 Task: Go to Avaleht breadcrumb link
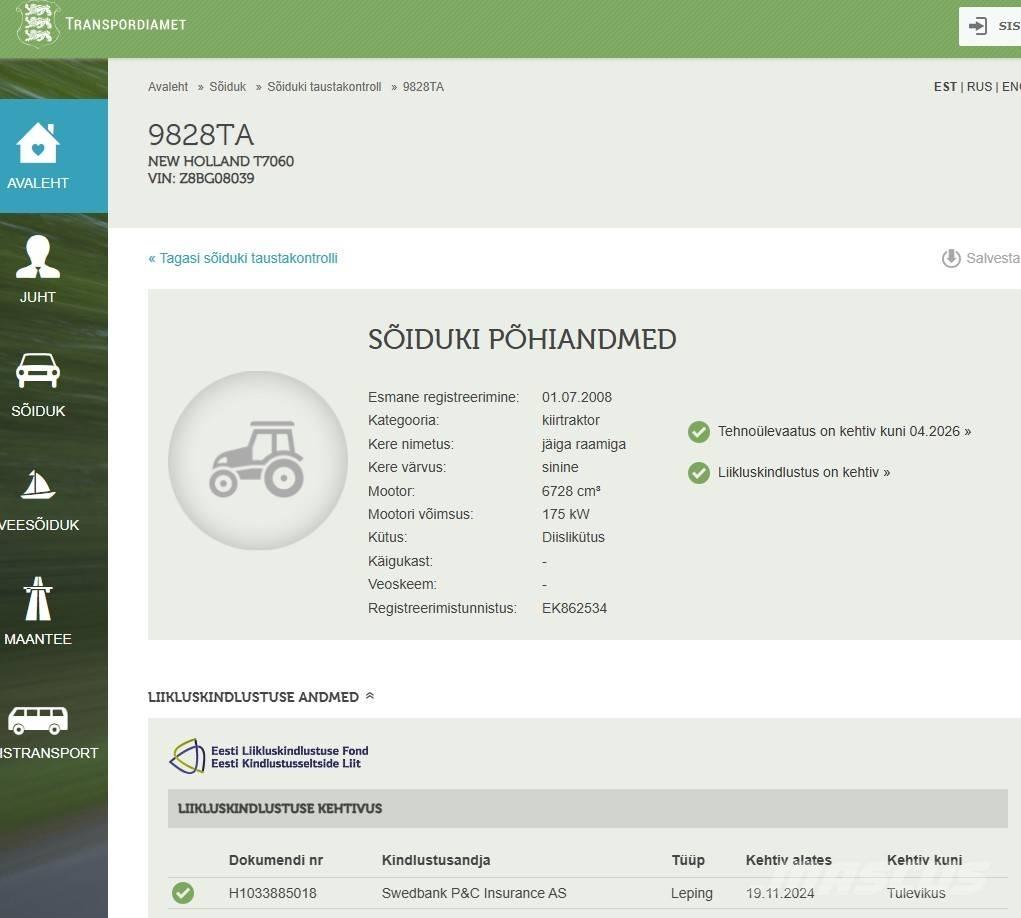click(x=168, y=87)
